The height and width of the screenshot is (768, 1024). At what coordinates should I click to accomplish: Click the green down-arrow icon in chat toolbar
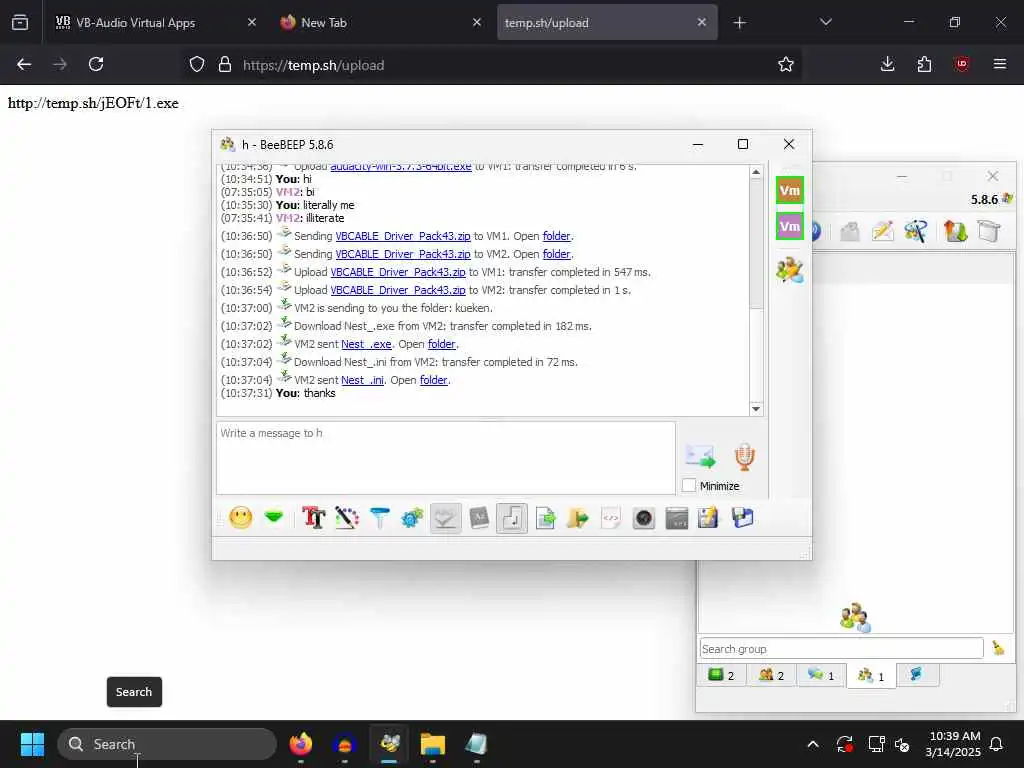pos(274,517)
